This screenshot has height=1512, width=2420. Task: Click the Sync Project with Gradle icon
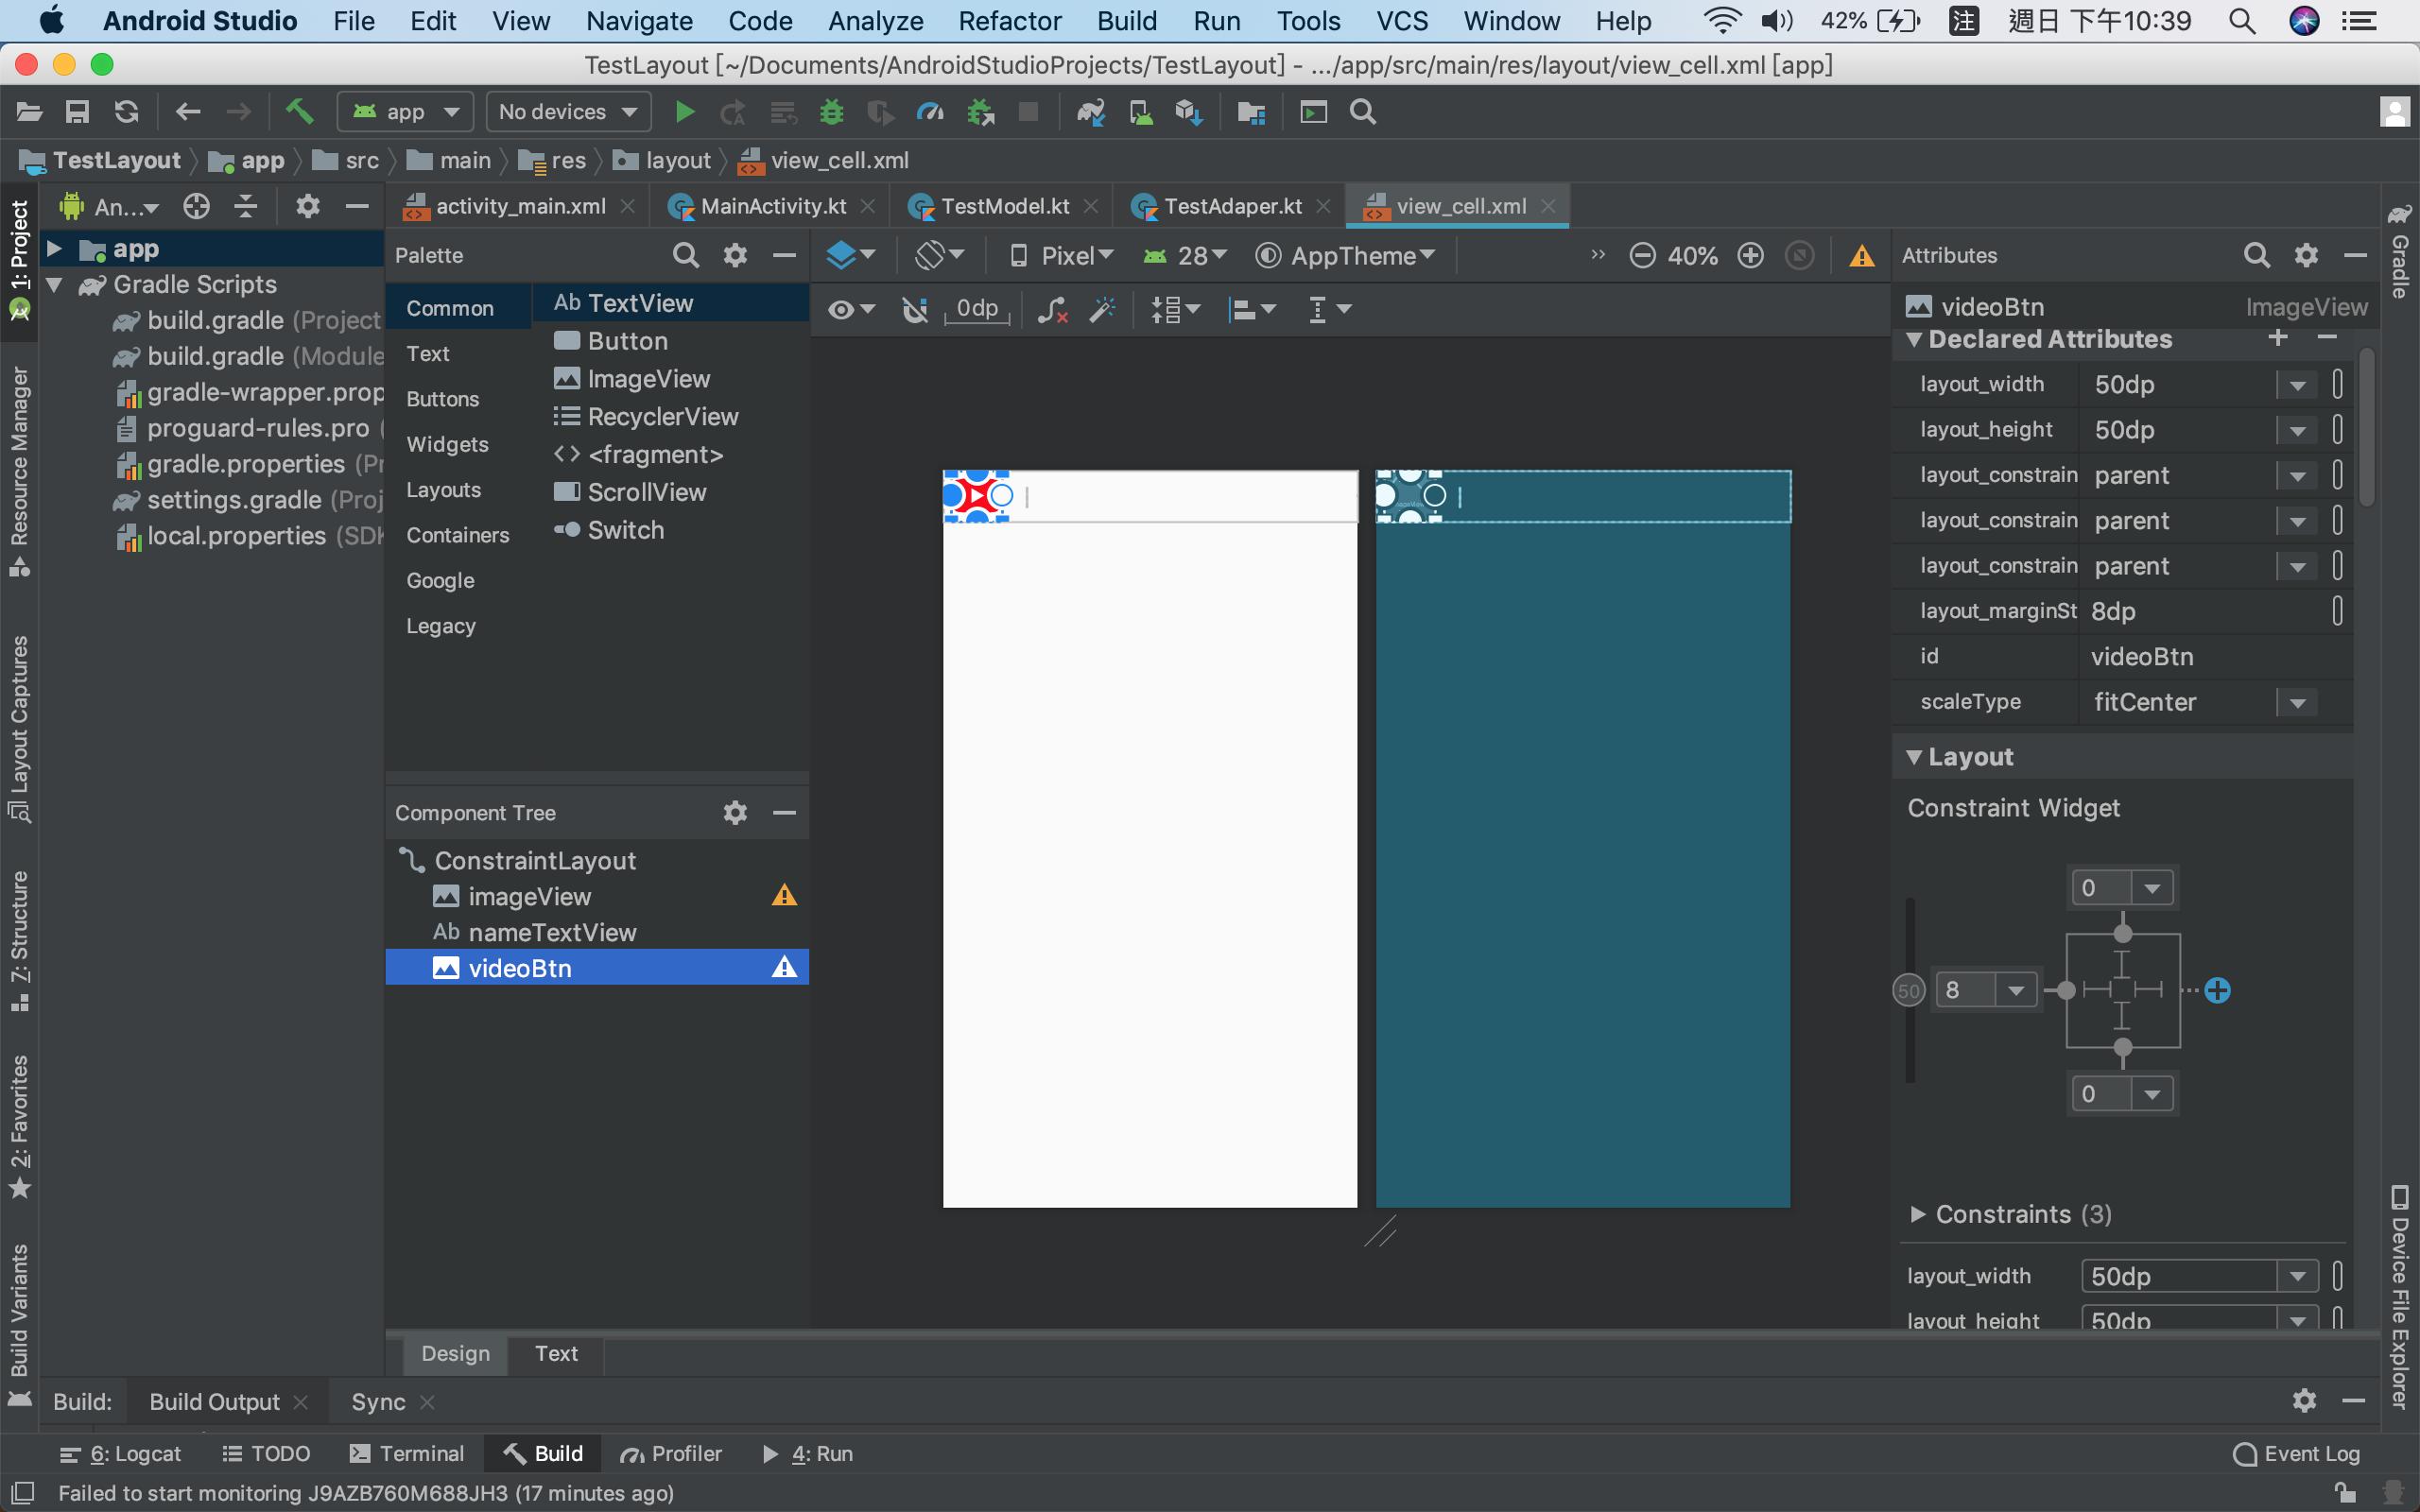pyautogui.click(x=1090, y=112)
